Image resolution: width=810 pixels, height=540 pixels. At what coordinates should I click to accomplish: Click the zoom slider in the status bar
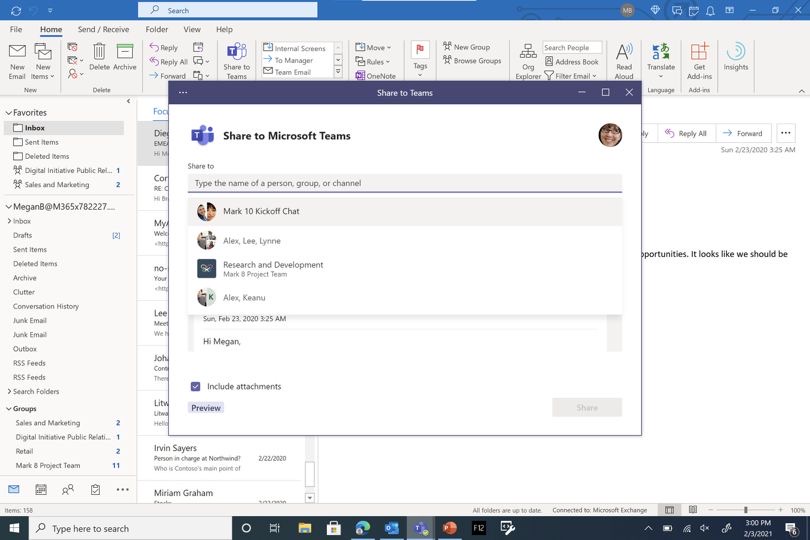[x=745, y=510]
